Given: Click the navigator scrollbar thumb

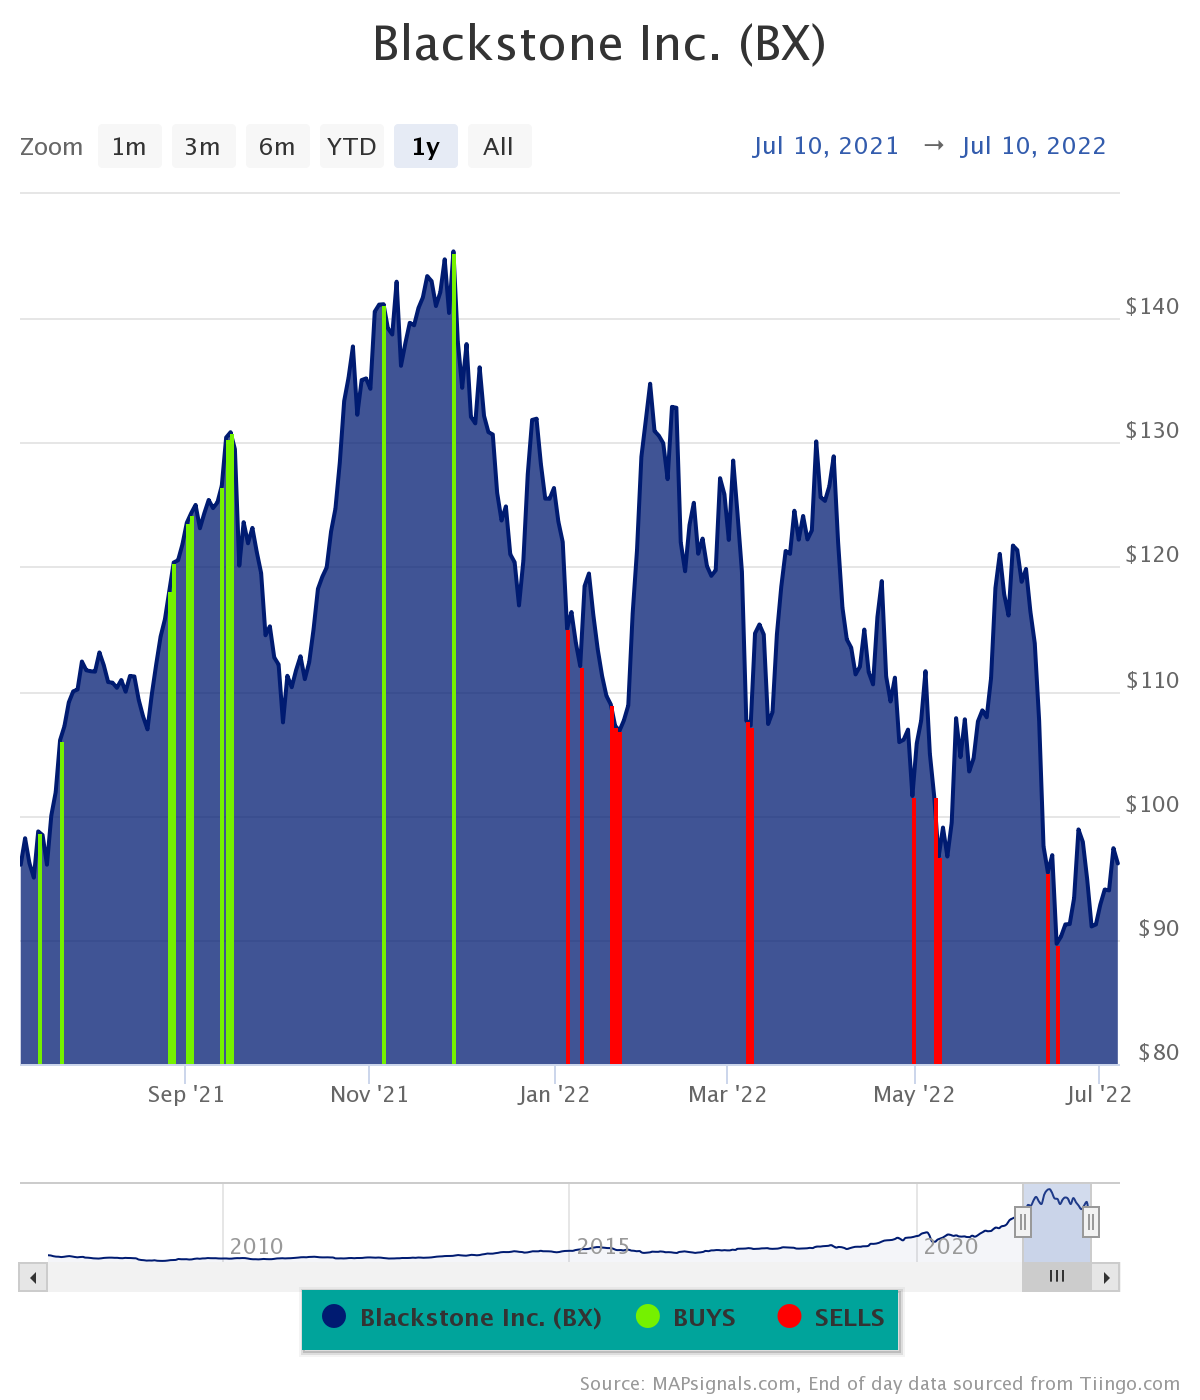Looking at the screenshot, I should (1057, 1277).
